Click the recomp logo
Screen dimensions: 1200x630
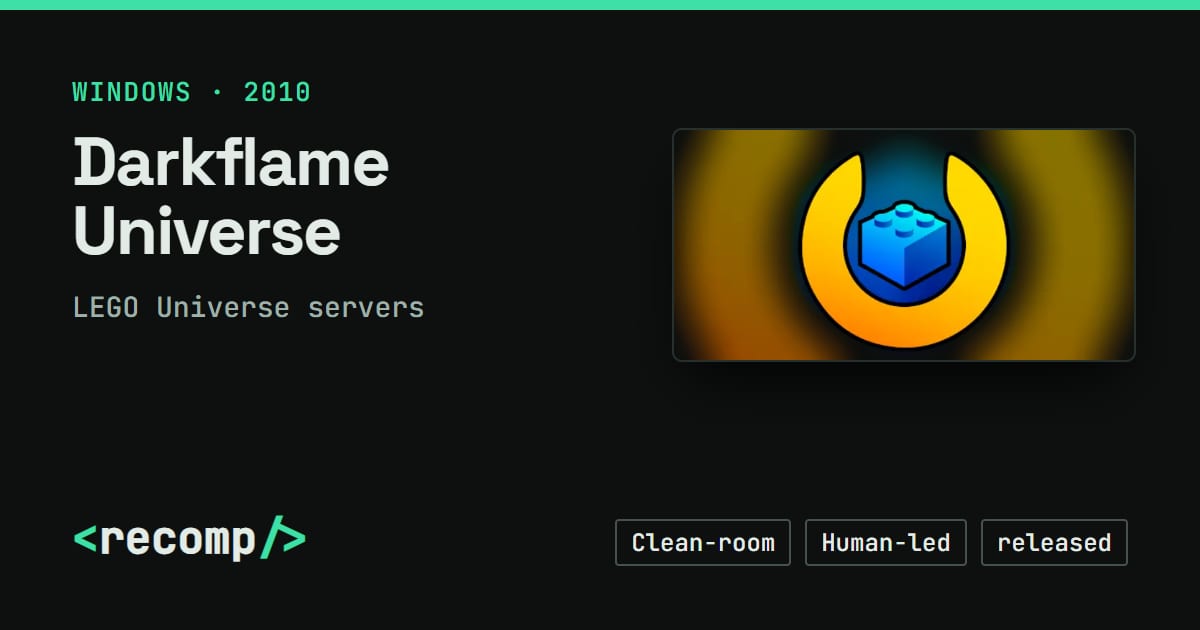[190, 540]
